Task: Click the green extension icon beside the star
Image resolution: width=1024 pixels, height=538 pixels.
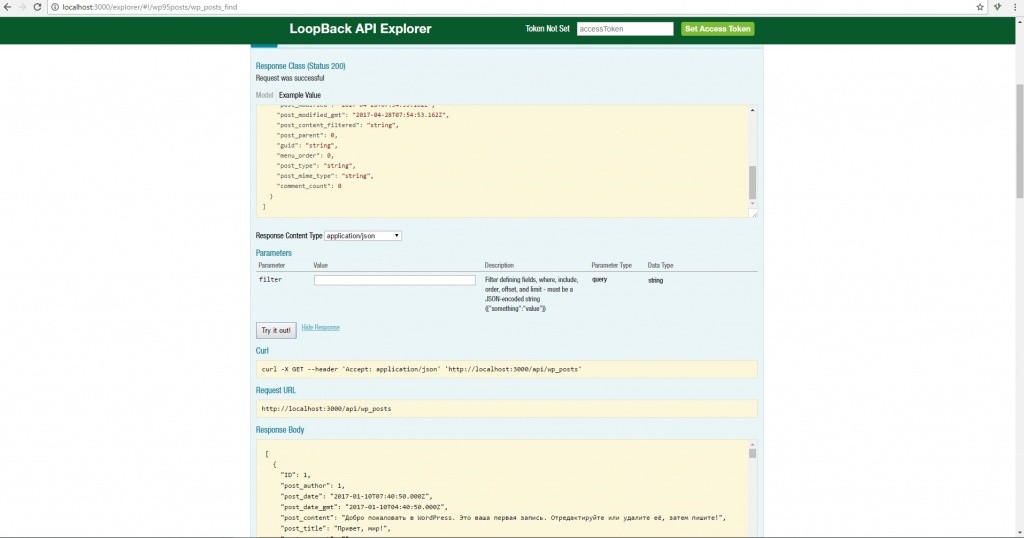Action: (997, 7)
